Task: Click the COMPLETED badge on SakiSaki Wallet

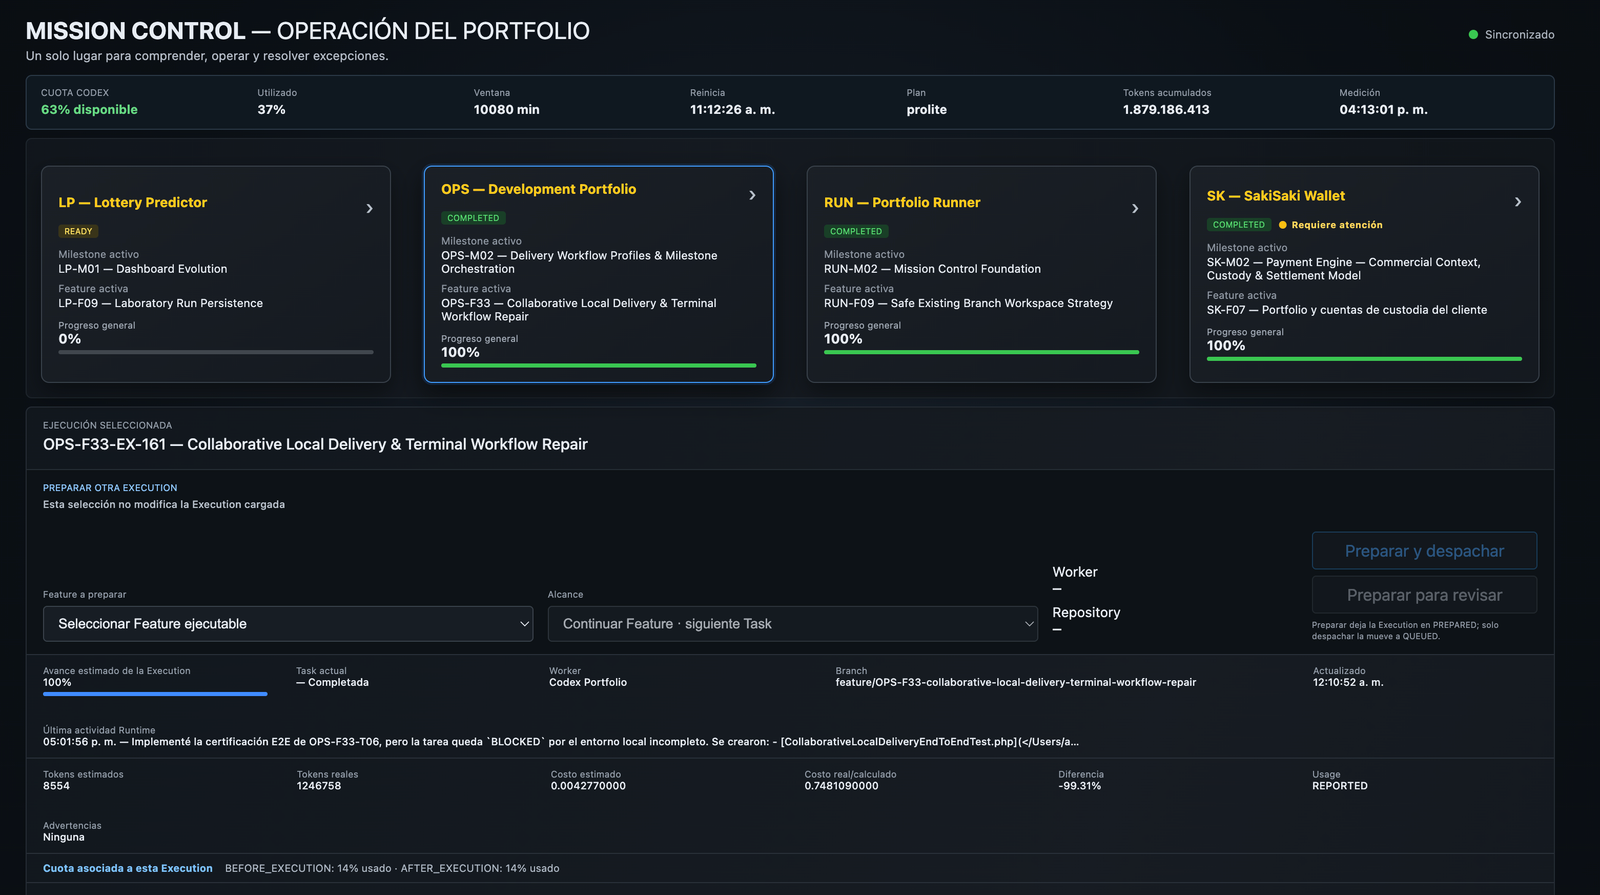Action: tap(1239, 225)
